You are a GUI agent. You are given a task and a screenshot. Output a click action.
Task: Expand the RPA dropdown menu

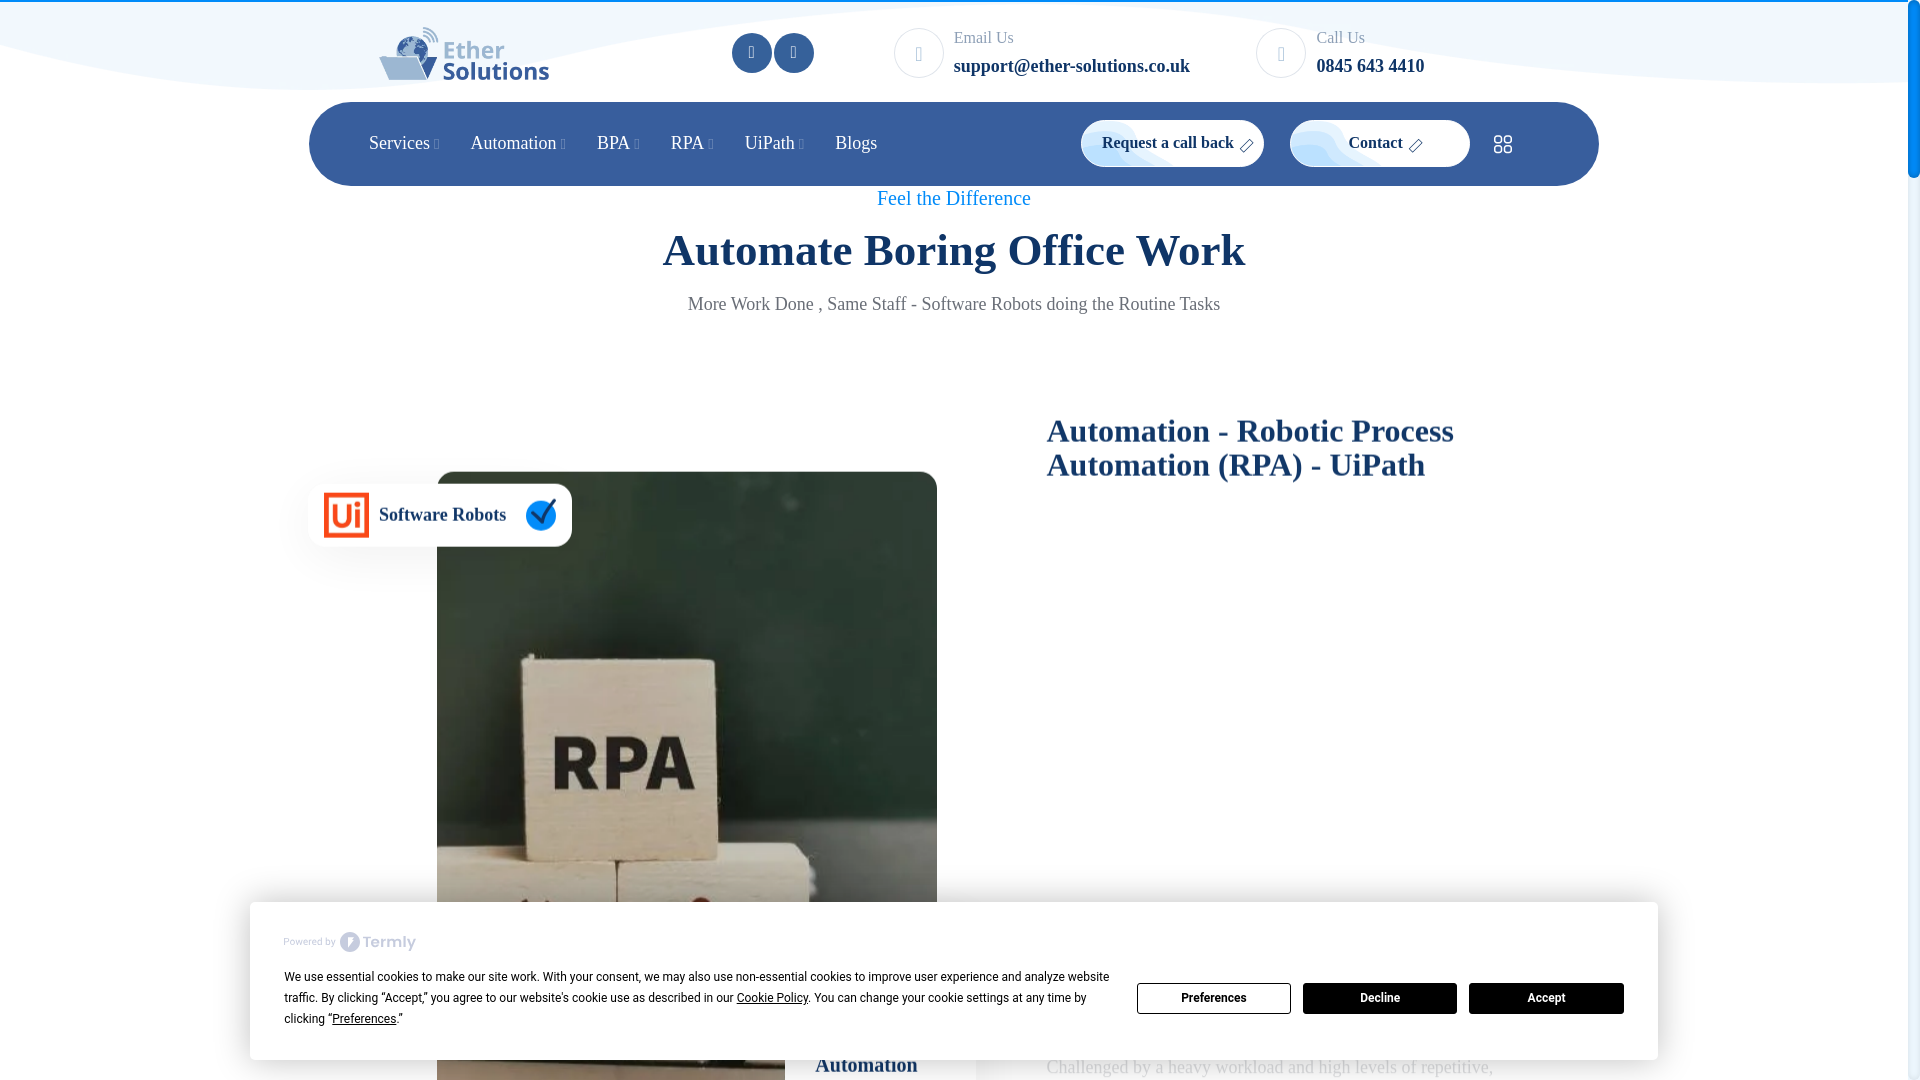(x=692, y=143)
